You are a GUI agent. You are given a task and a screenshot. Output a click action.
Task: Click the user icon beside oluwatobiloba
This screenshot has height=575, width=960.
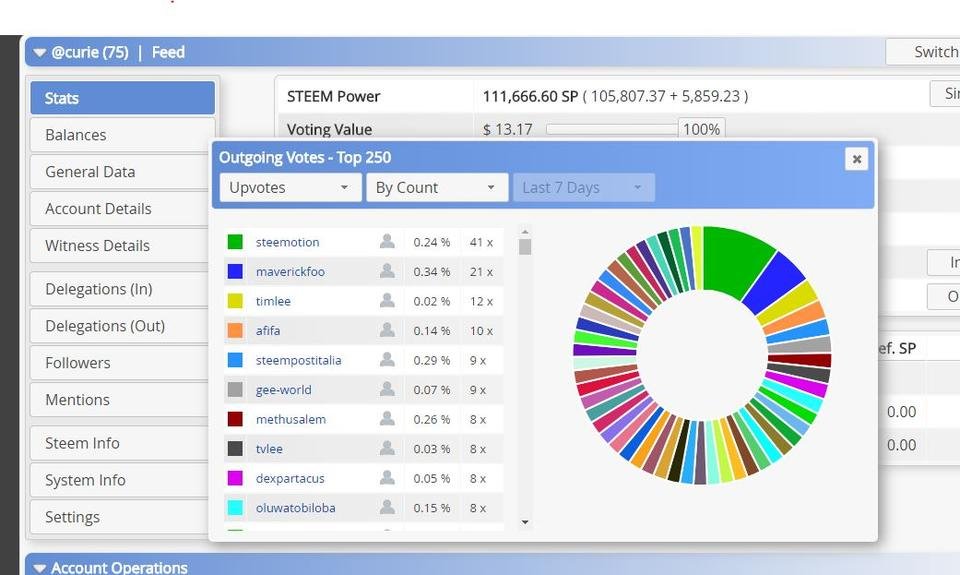tap(387, 507)
